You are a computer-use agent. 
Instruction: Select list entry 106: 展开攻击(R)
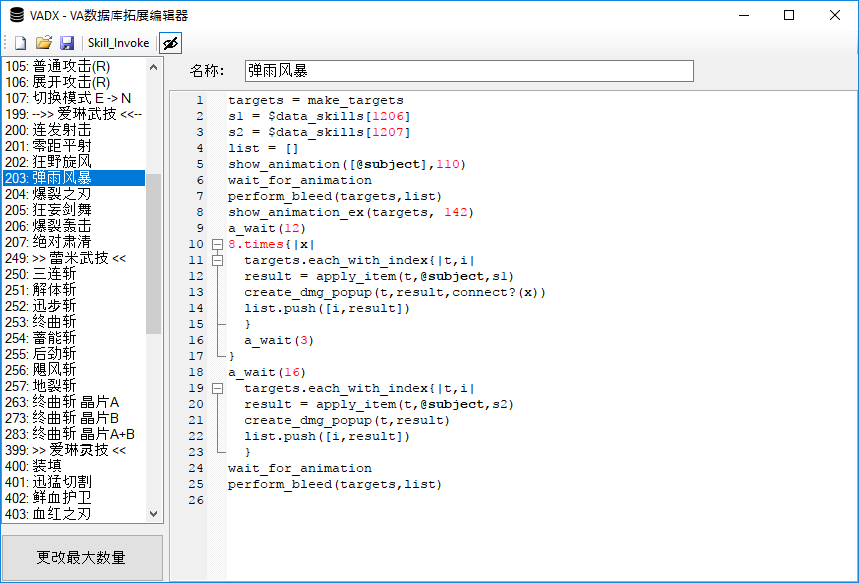tap(74, 82)
